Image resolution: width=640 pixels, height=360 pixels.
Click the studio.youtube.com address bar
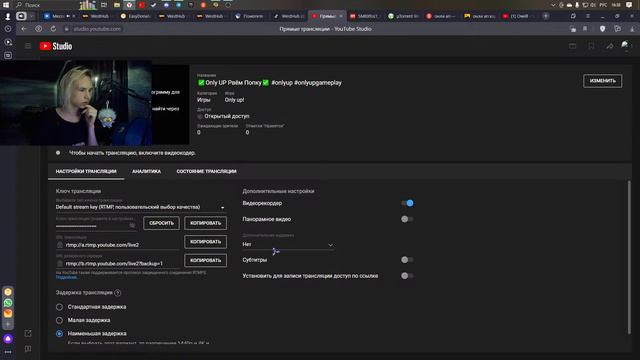[97, 29]
